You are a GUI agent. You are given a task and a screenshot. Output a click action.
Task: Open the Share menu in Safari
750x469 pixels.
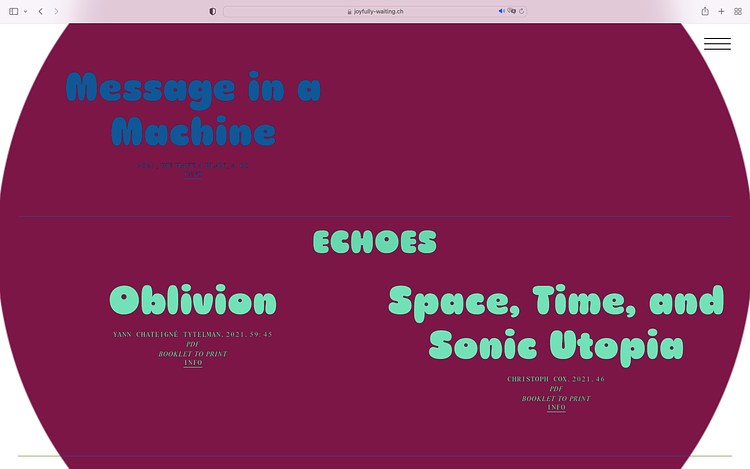tap(705, 11)
